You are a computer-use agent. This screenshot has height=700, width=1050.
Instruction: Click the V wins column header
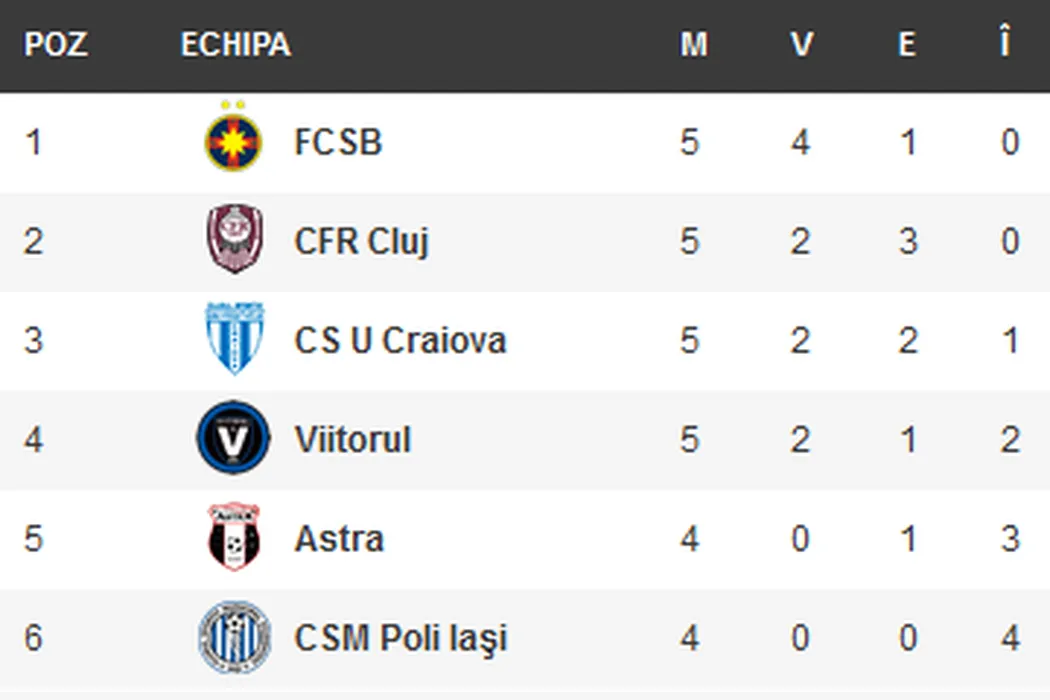coord(801,45)
